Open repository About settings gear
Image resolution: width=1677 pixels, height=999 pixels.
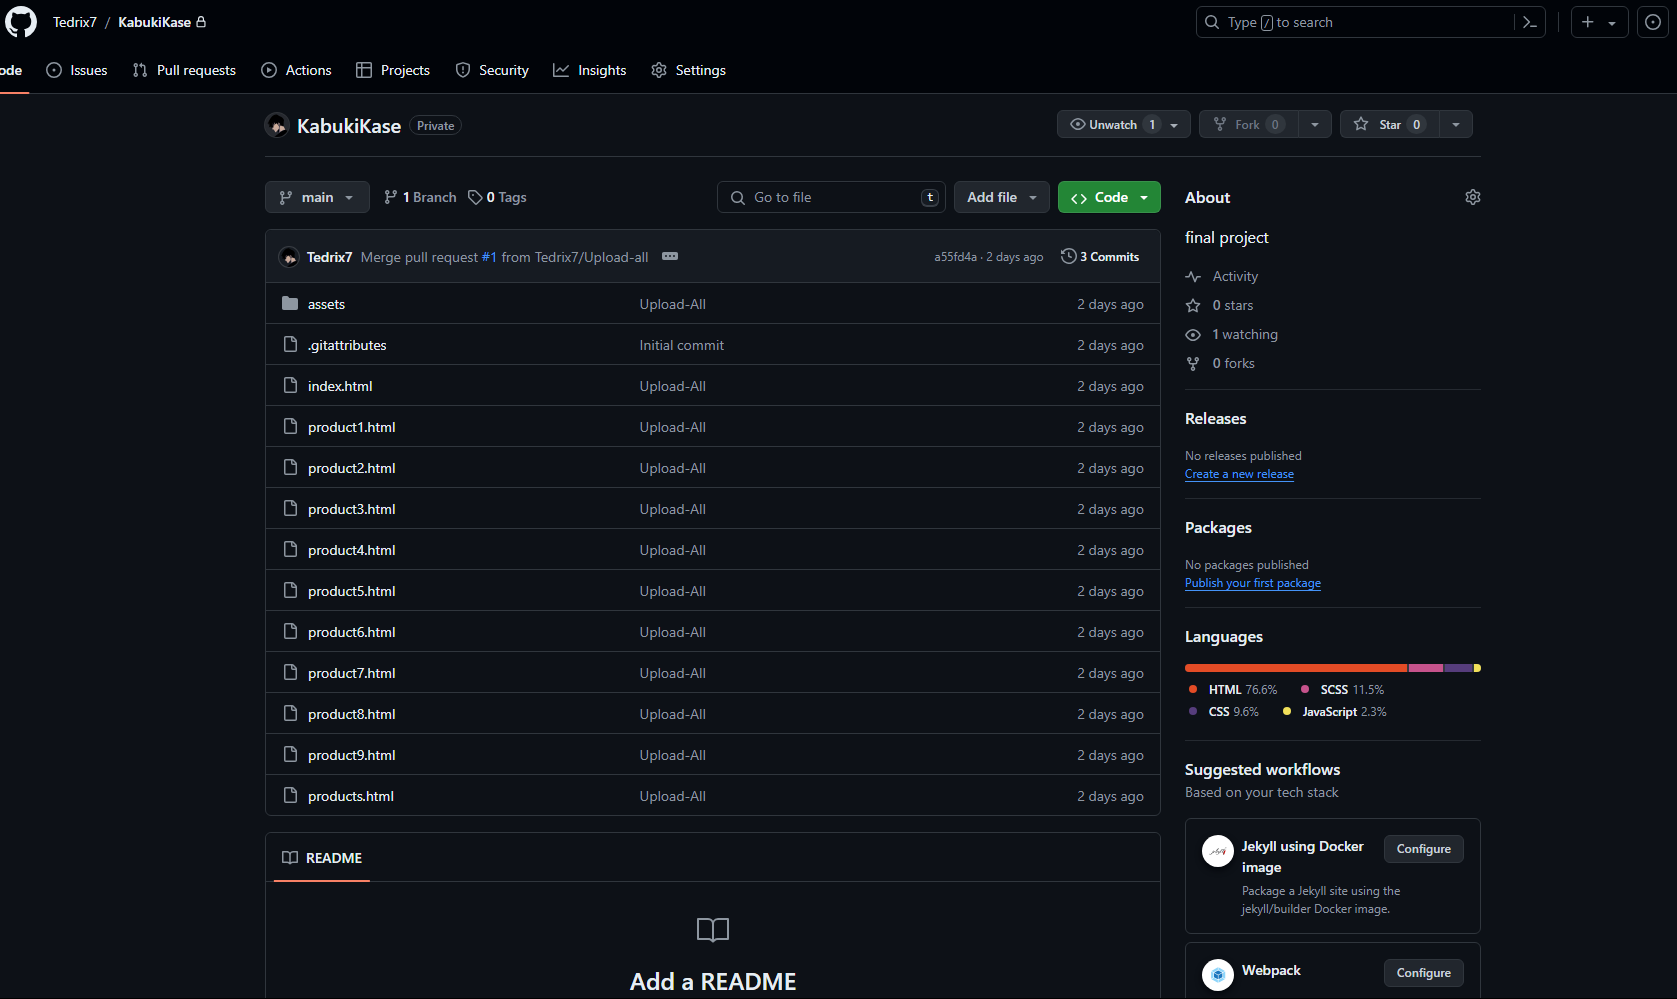(1472, 197)
